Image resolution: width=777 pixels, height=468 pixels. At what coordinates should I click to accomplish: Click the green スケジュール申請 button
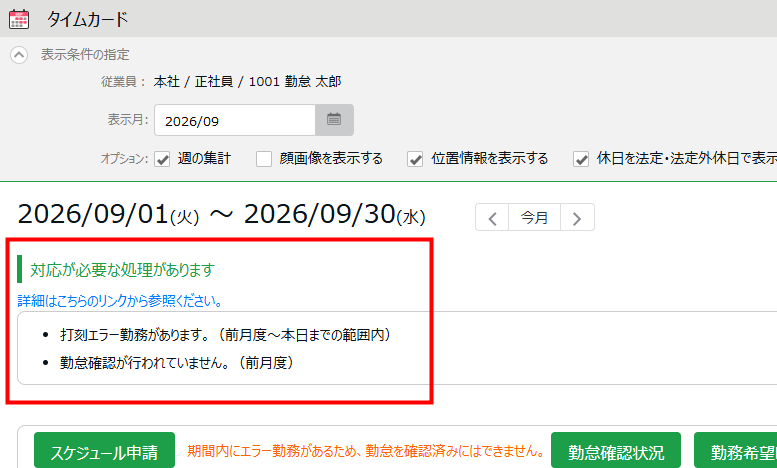[105, 452]
